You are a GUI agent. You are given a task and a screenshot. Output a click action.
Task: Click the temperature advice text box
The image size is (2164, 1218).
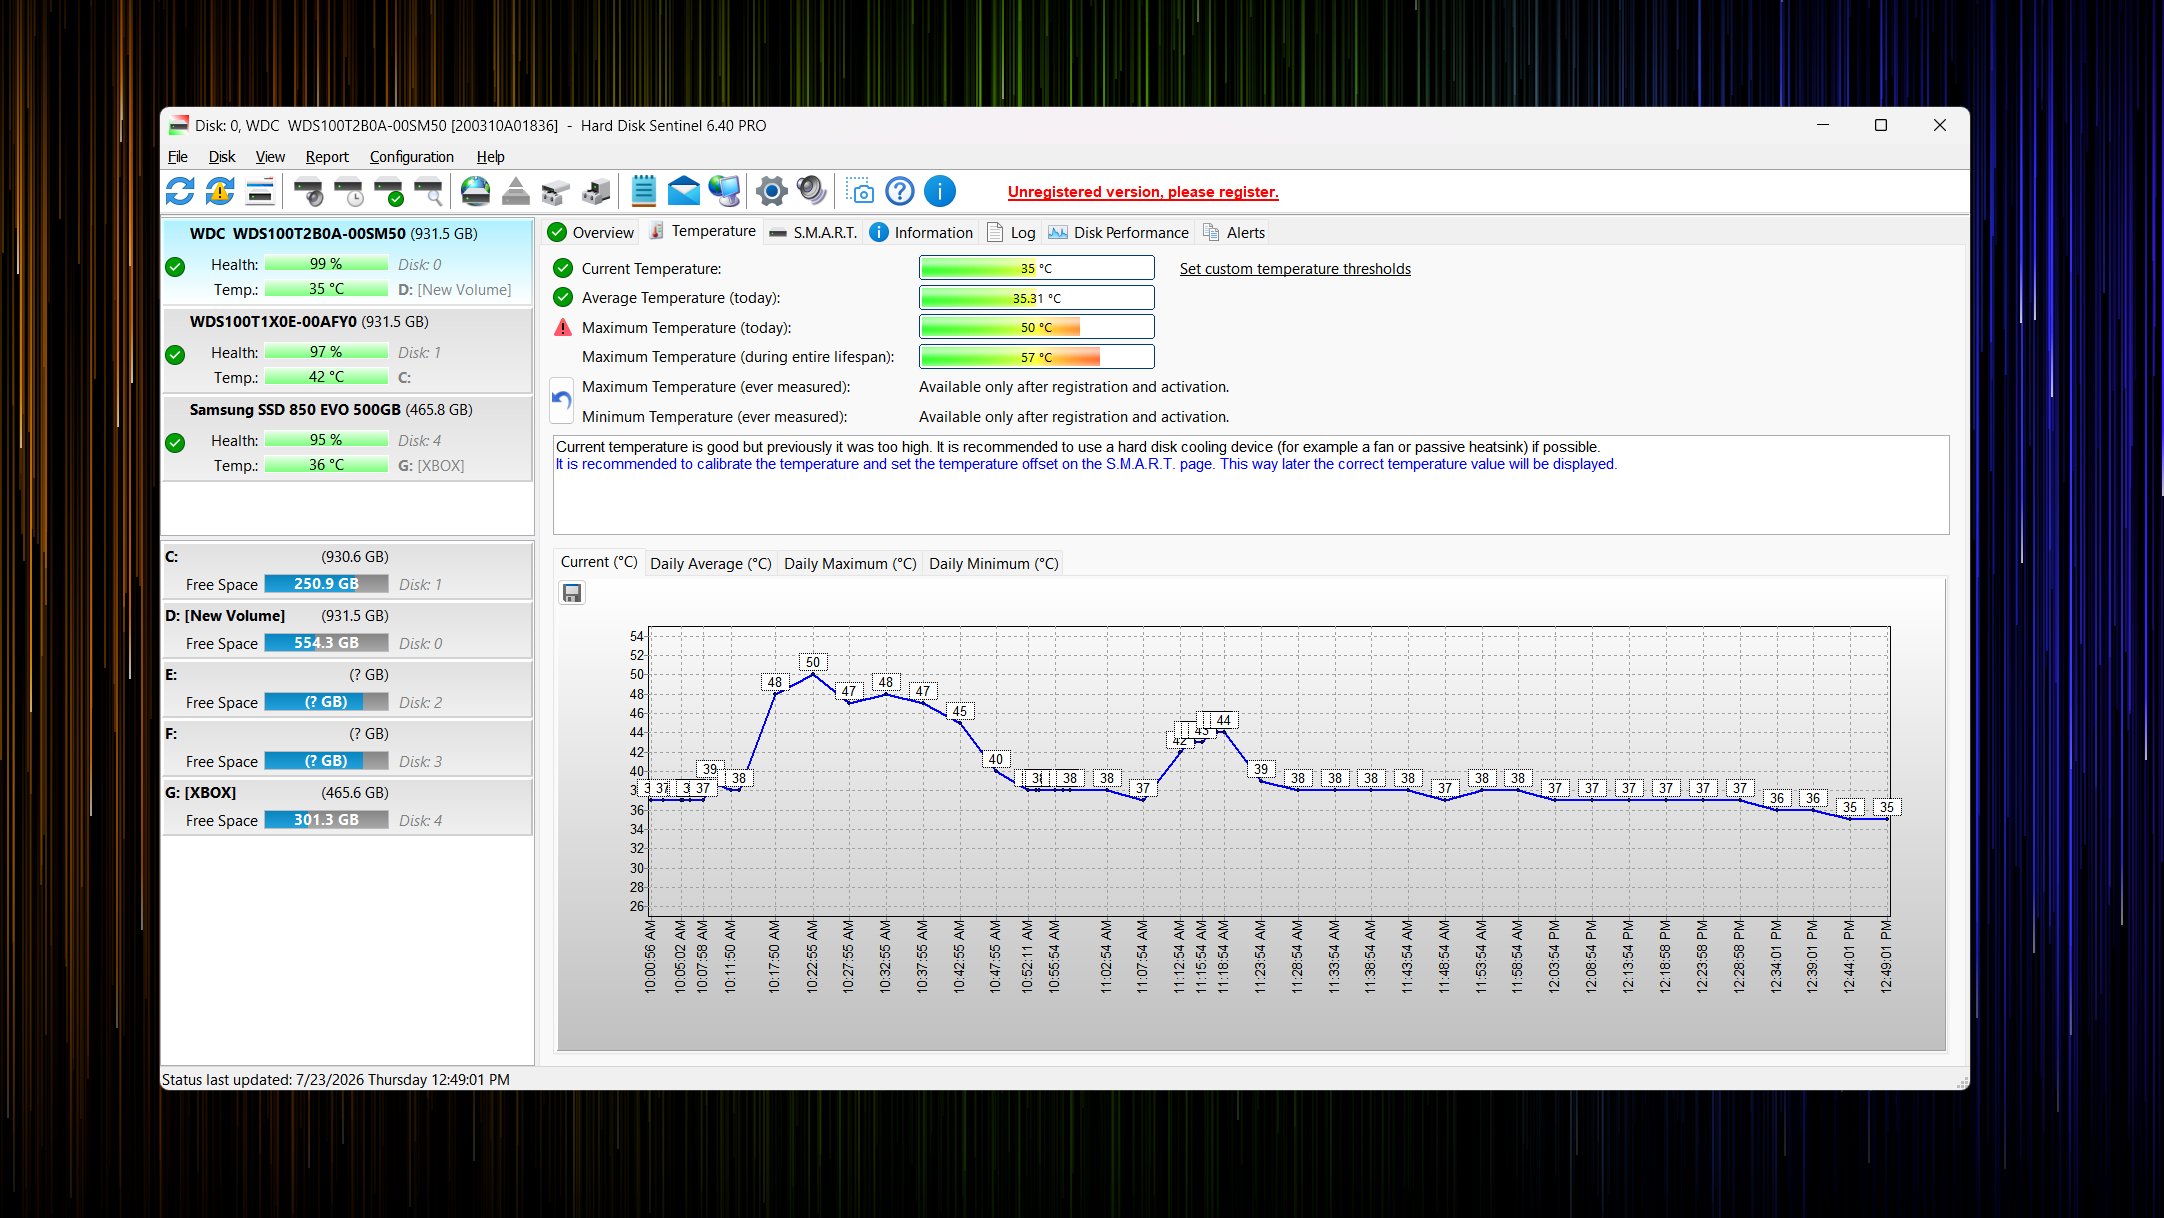click(1251, 485)
